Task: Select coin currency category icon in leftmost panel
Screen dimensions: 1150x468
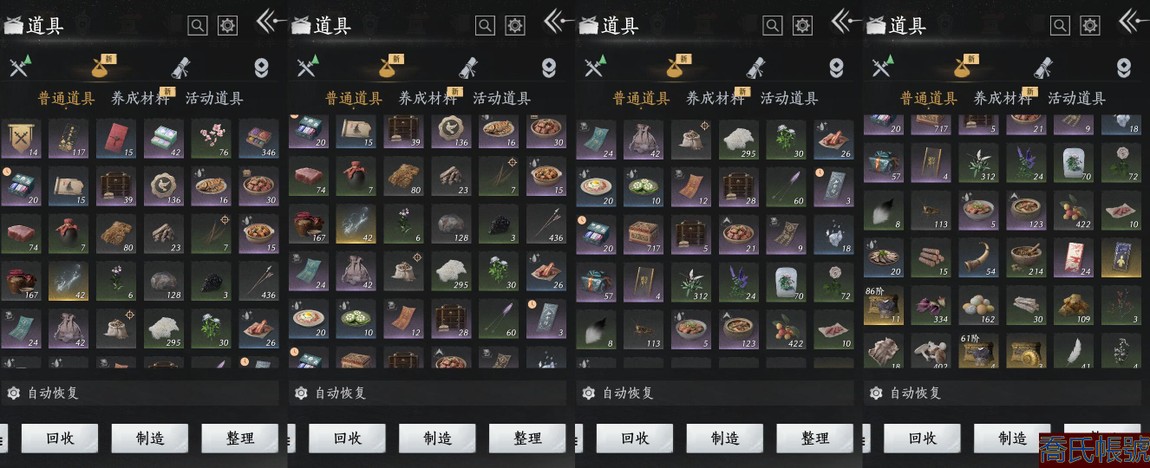Action: tap(262, 68)
